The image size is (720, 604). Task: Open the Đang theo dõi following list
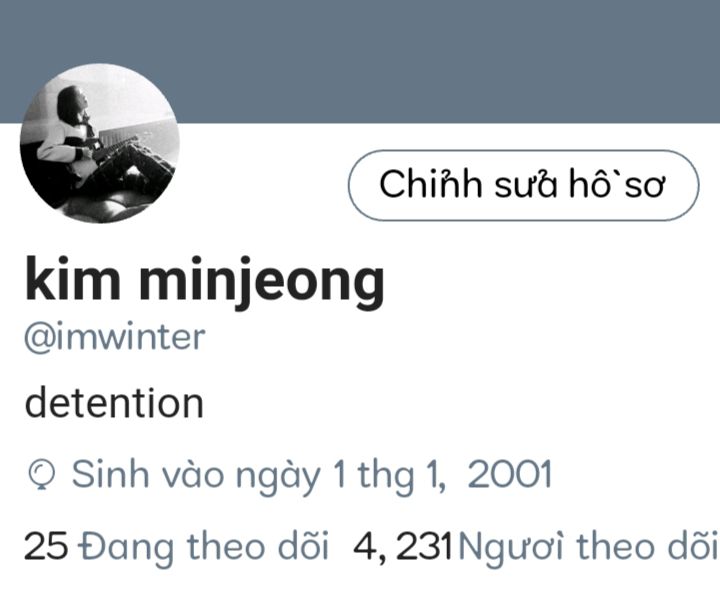coord(203,547)
